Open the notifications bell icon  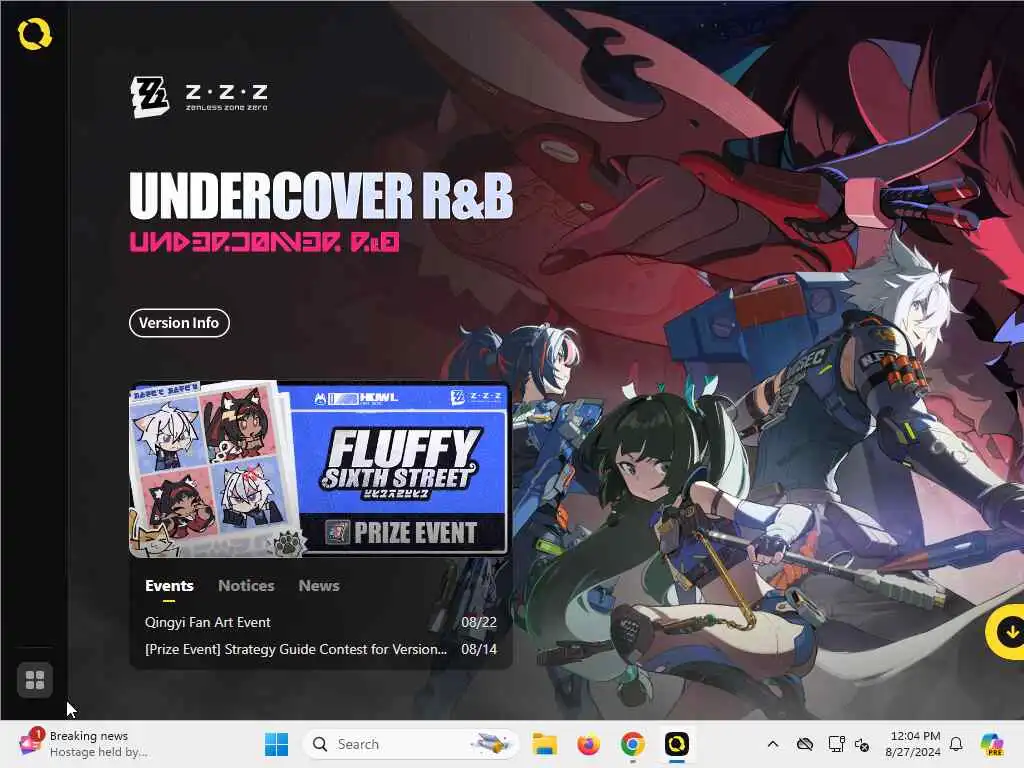[956, 744]
